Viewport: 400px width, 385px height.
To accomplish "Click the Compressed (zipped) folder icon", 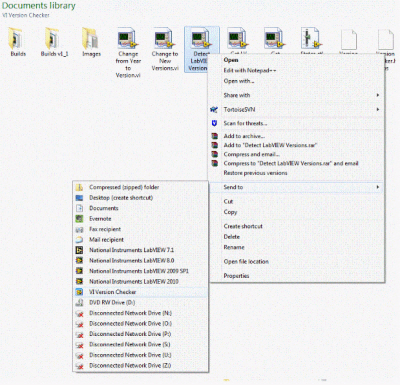I will [79, 187].
